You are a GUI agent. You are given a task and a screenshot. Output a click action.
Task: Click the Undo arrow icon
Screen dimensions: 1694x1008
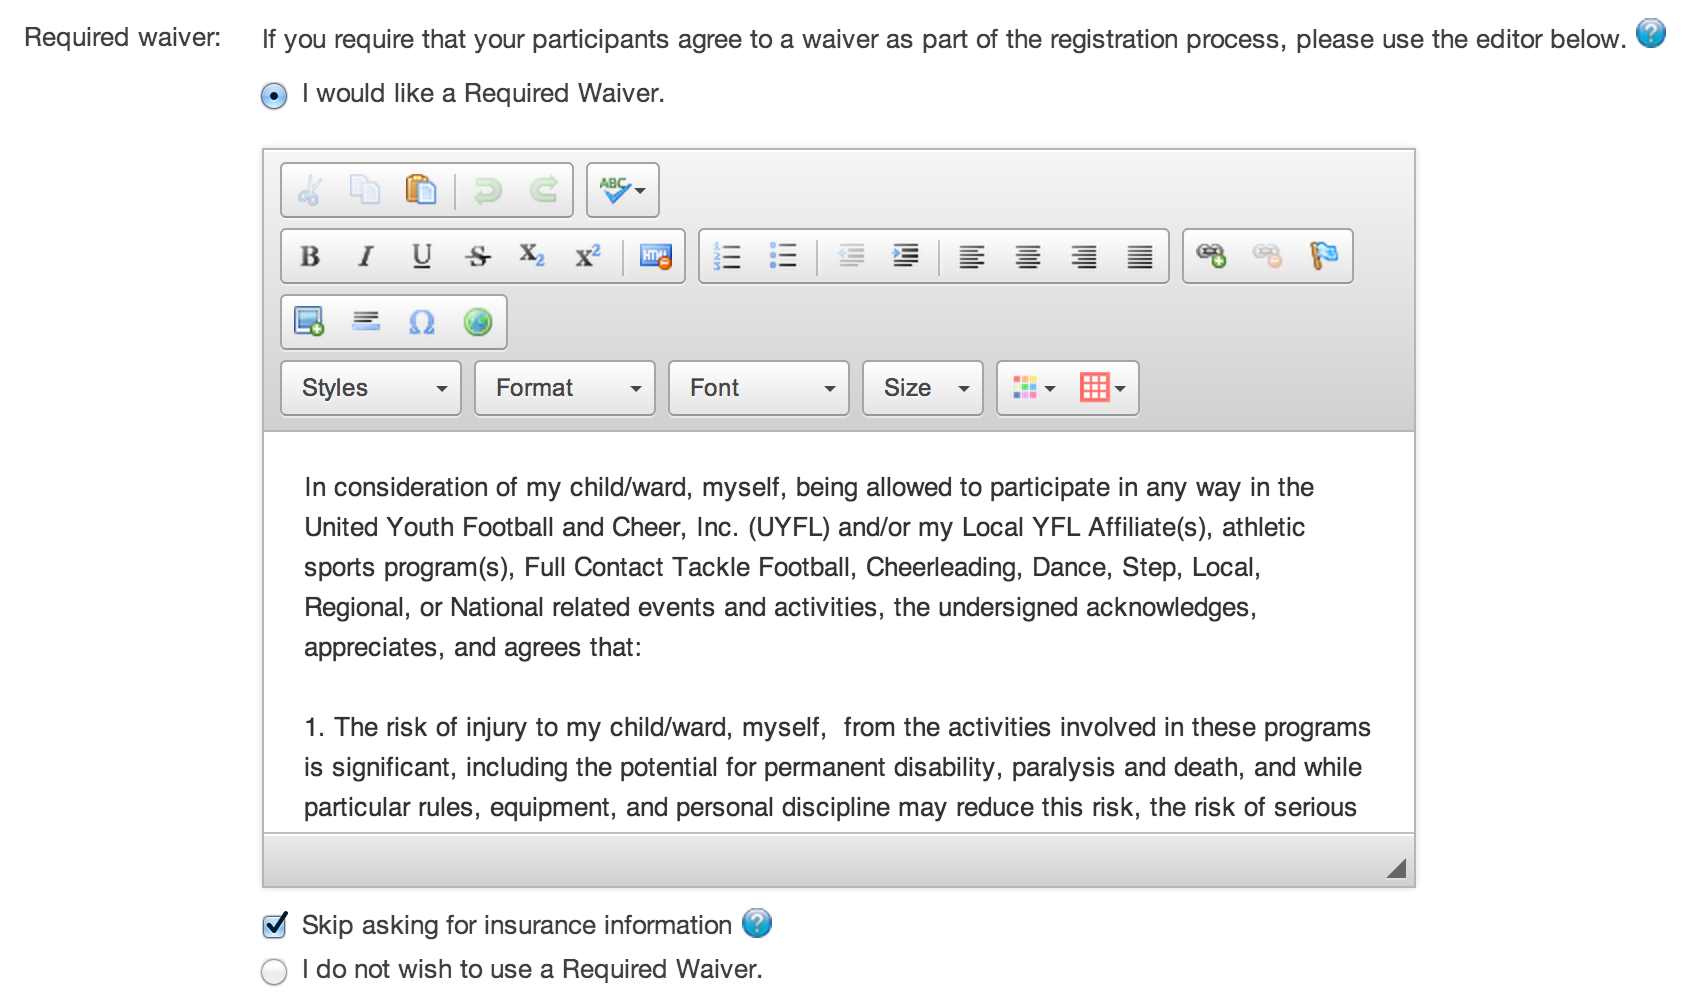487,190
